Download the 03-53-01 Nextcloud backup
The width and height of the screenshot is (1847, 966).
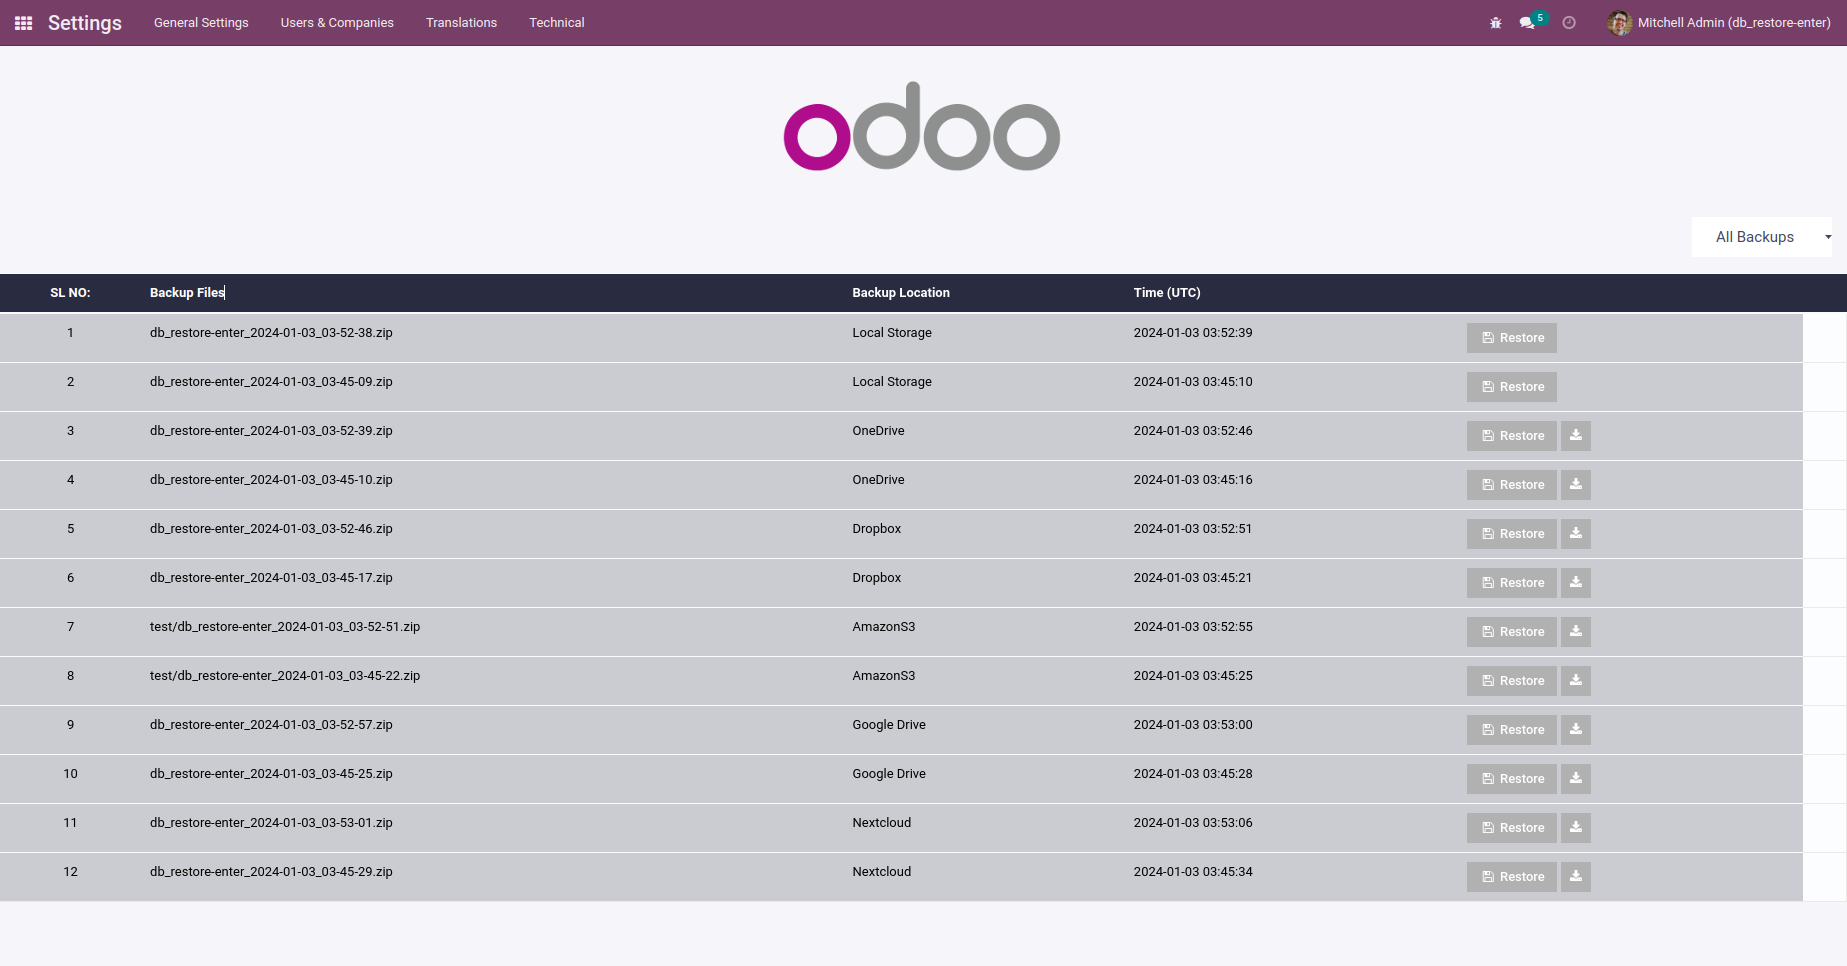[x=1576, y=828]
